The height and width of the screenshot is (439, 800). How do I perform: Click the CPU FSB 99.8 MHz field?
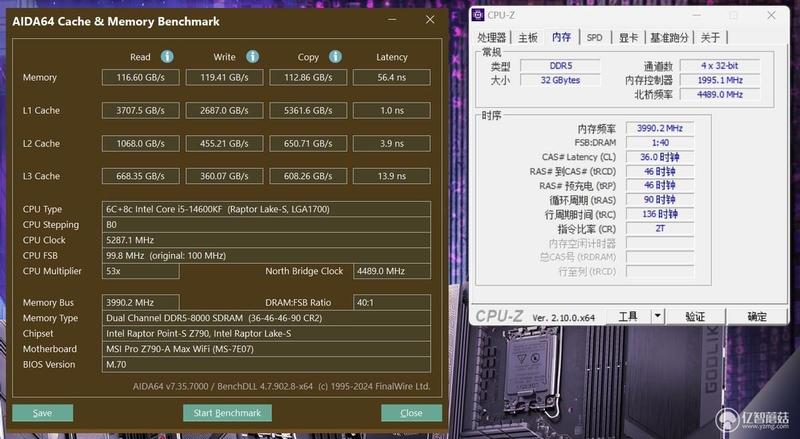pos(266,256)
